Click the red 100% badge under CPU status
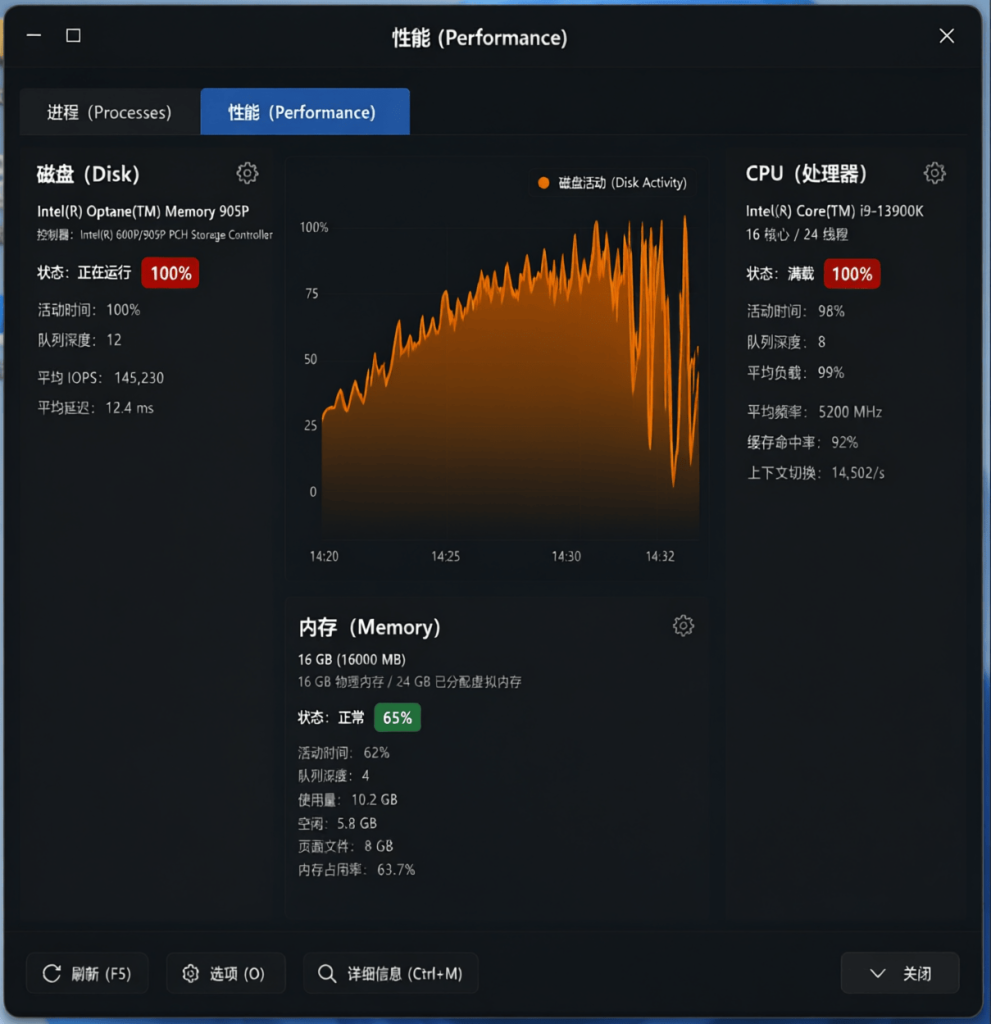991x1024 pixels. pos(852,274)
